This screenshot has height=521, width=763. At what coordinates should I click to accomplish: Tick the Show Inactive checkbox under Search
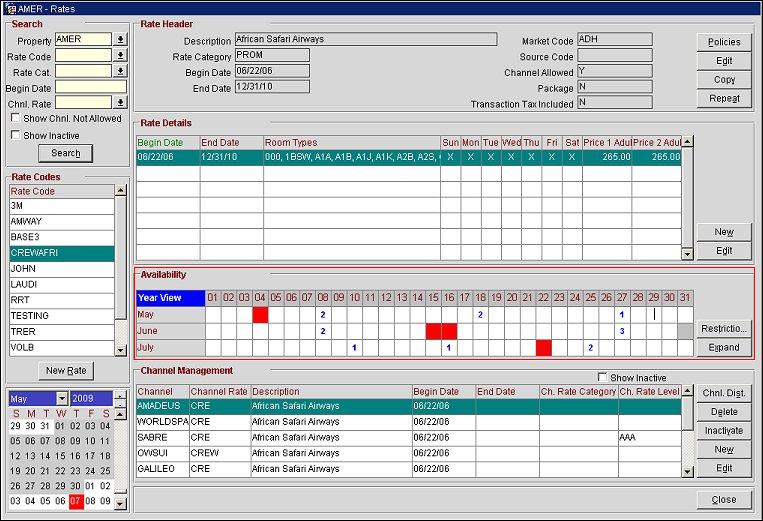tap(15, 135)
